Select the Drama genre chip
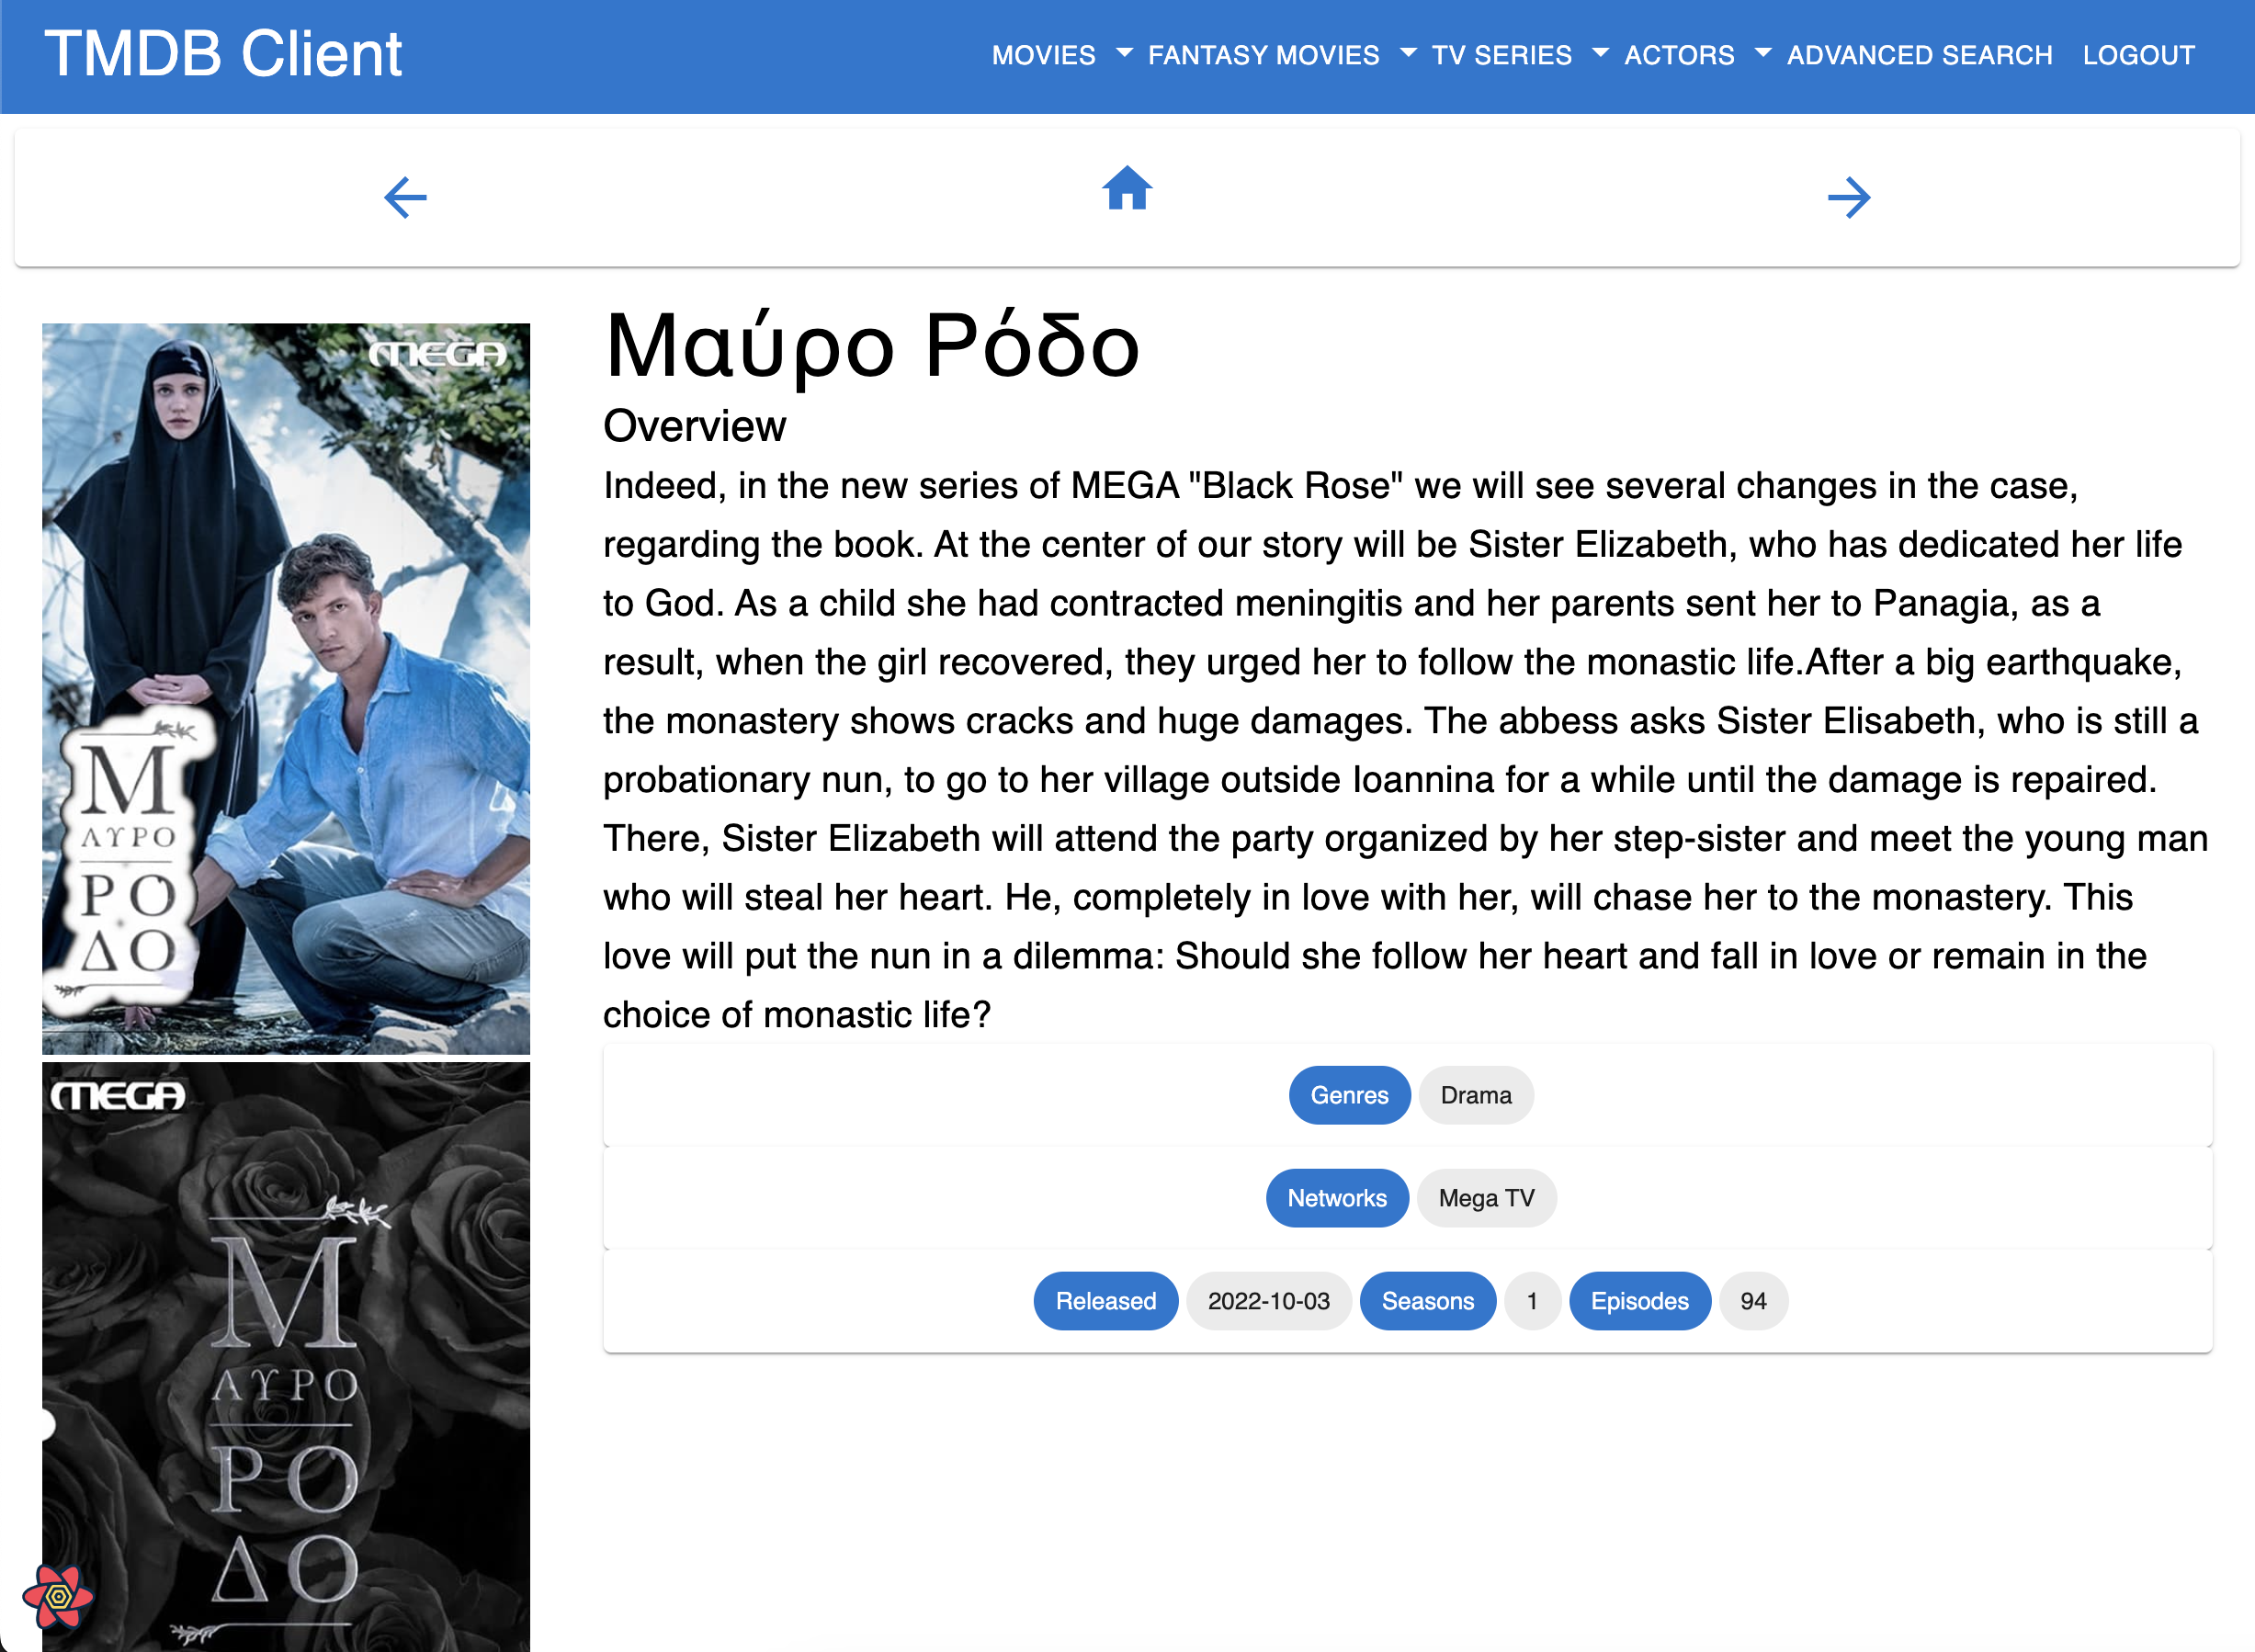The width and height of the screenshot is (2255, 1652). coord(1475,1095)
